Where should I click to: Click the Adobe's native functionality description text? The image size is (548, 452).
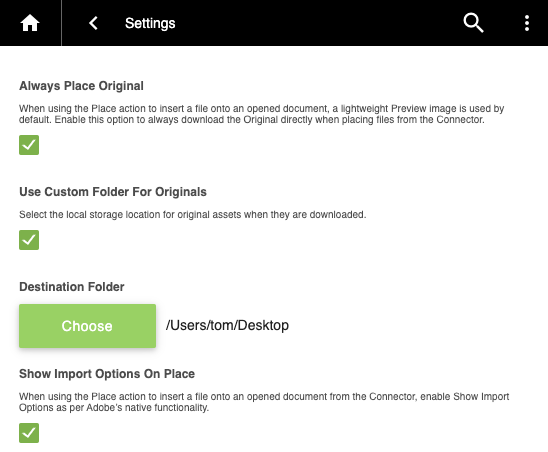pos(264,402)
